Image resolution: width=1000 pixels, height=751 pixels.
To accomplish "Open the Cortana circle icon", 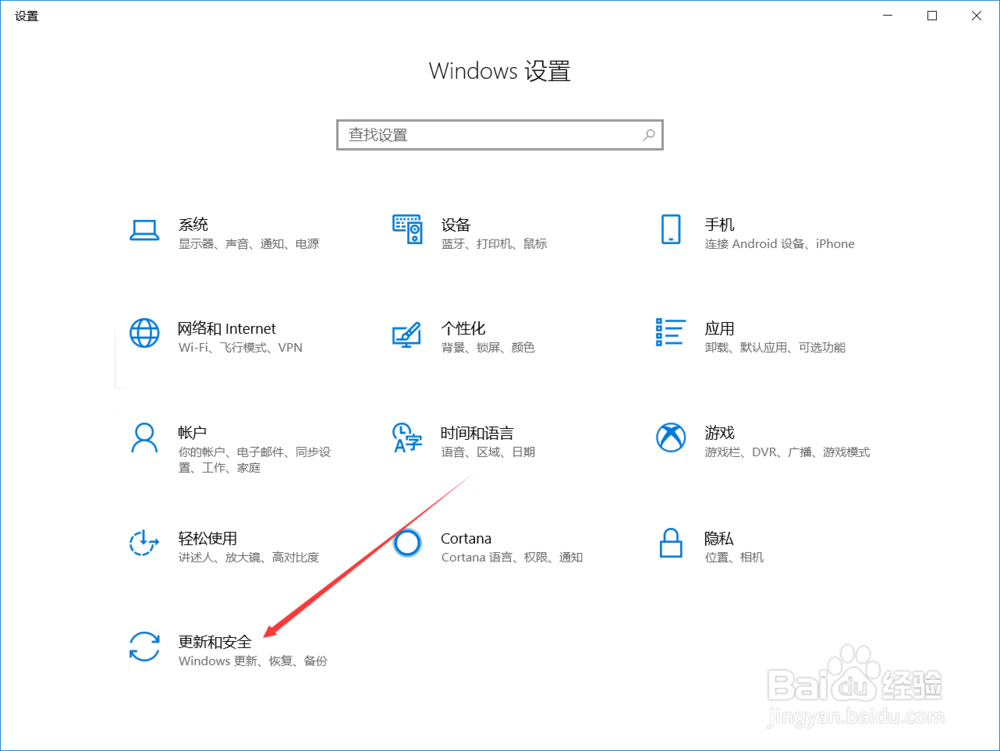I will (407, 543).
